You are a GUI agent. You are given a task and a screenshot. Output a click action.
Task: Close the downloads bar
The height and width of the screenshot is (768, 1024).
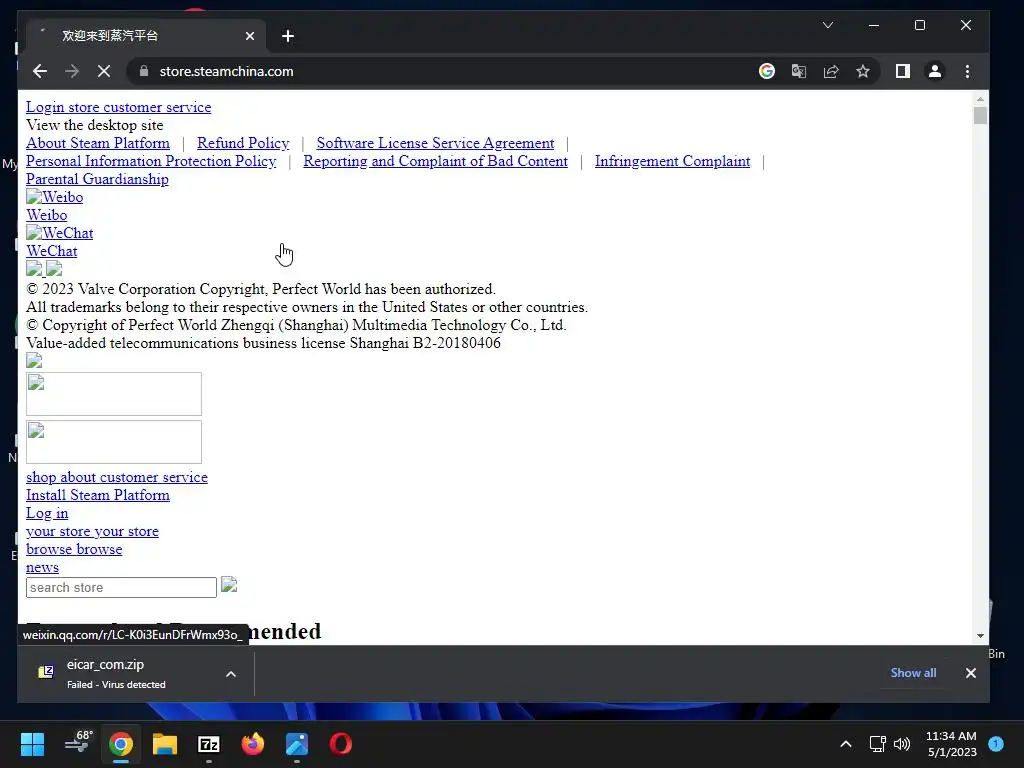point(970,673)
